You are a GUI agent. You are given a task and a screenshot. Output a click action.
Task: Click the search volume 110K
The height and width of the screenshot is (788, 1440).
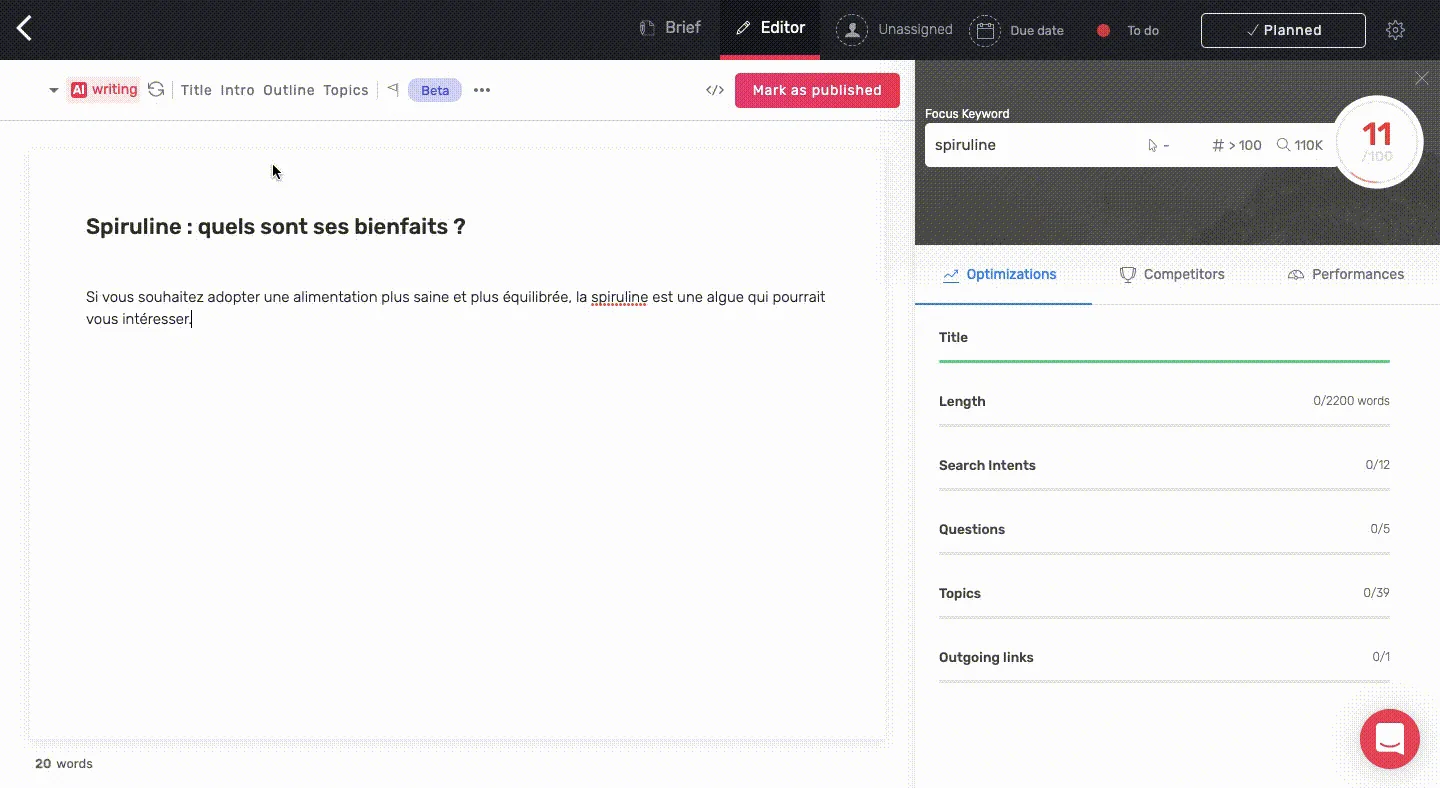1300,145
